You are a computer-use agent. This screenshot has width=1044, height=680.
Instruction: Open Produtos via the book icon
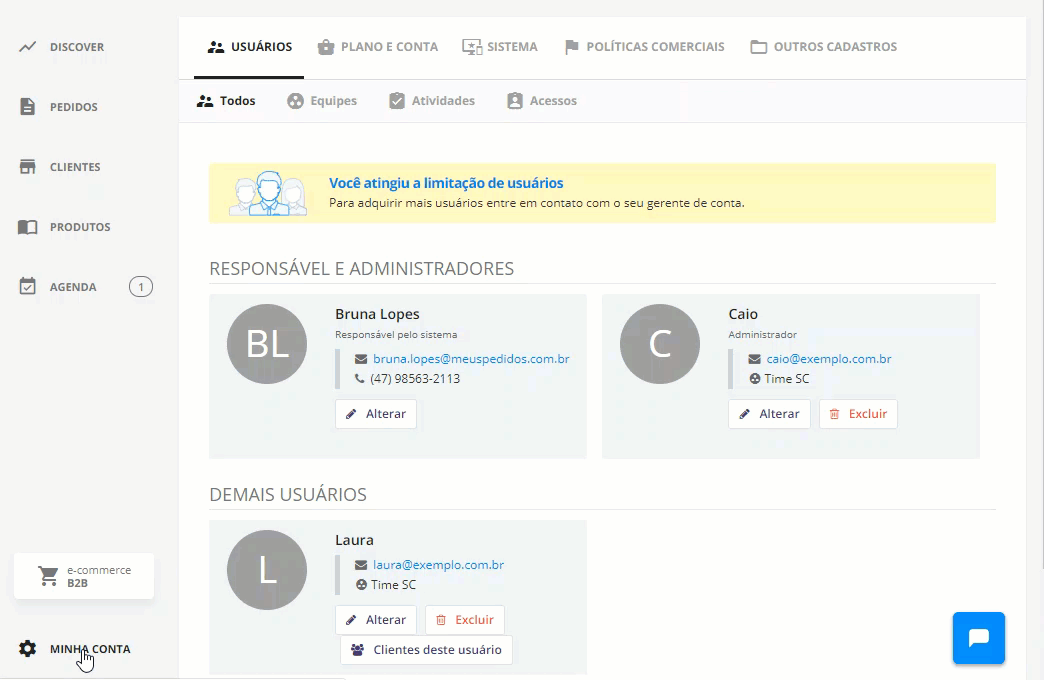[27, 227]
